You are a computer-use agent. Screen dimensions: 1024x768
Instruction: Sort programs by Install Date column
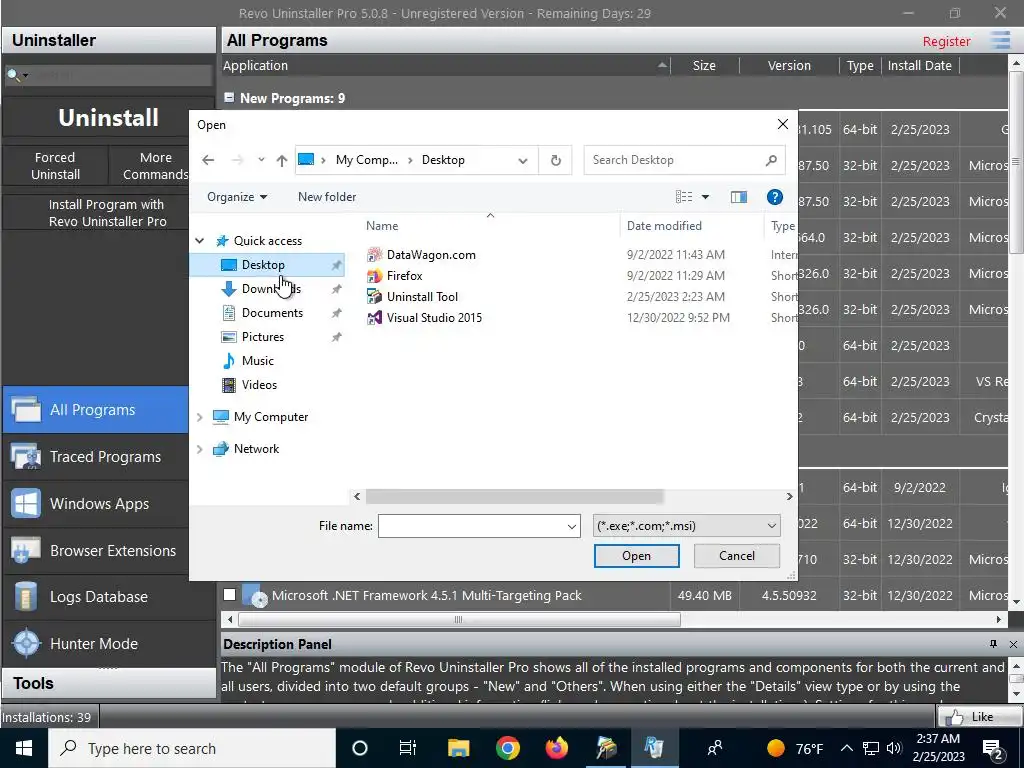(920, 65)
